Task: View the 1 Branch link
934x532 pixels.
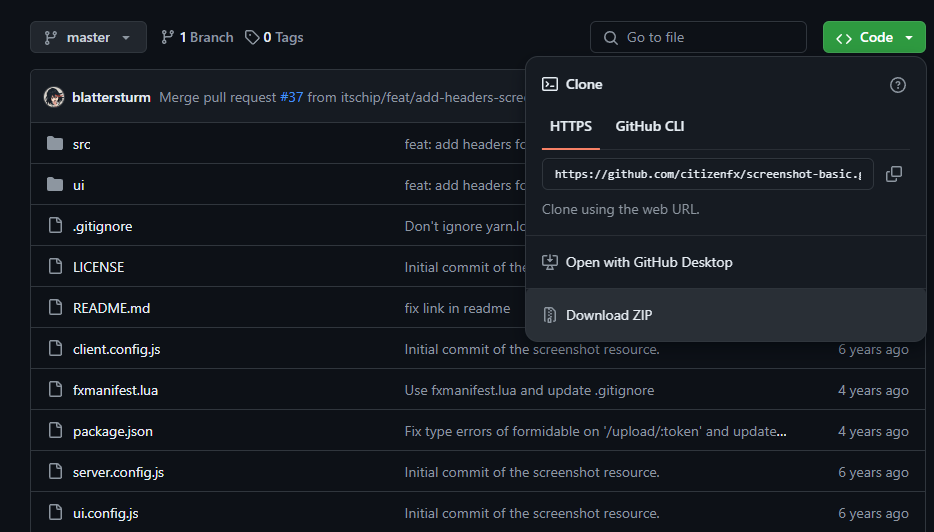Action: 197,37
